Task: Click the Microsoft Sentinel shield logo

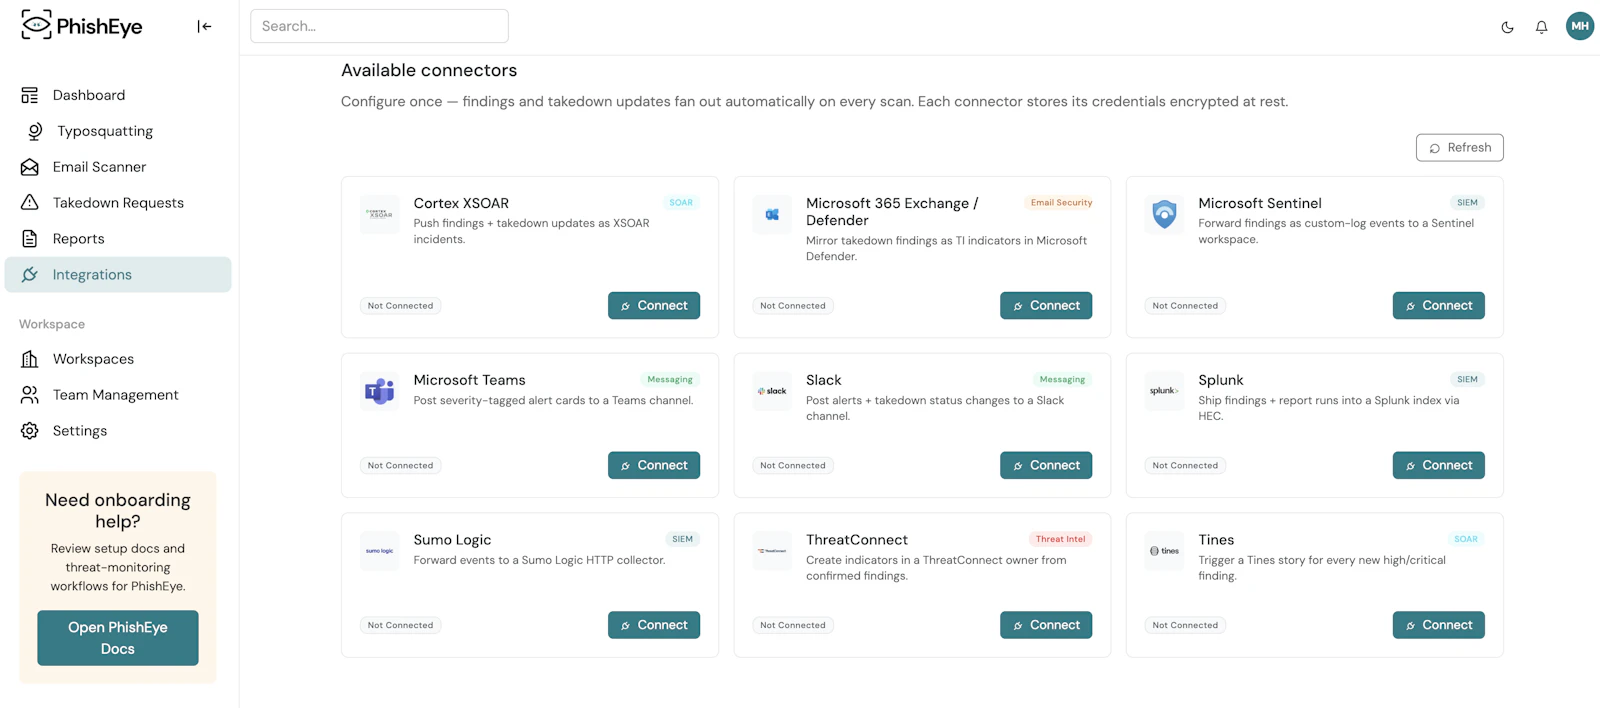Action: [1164, 214]
